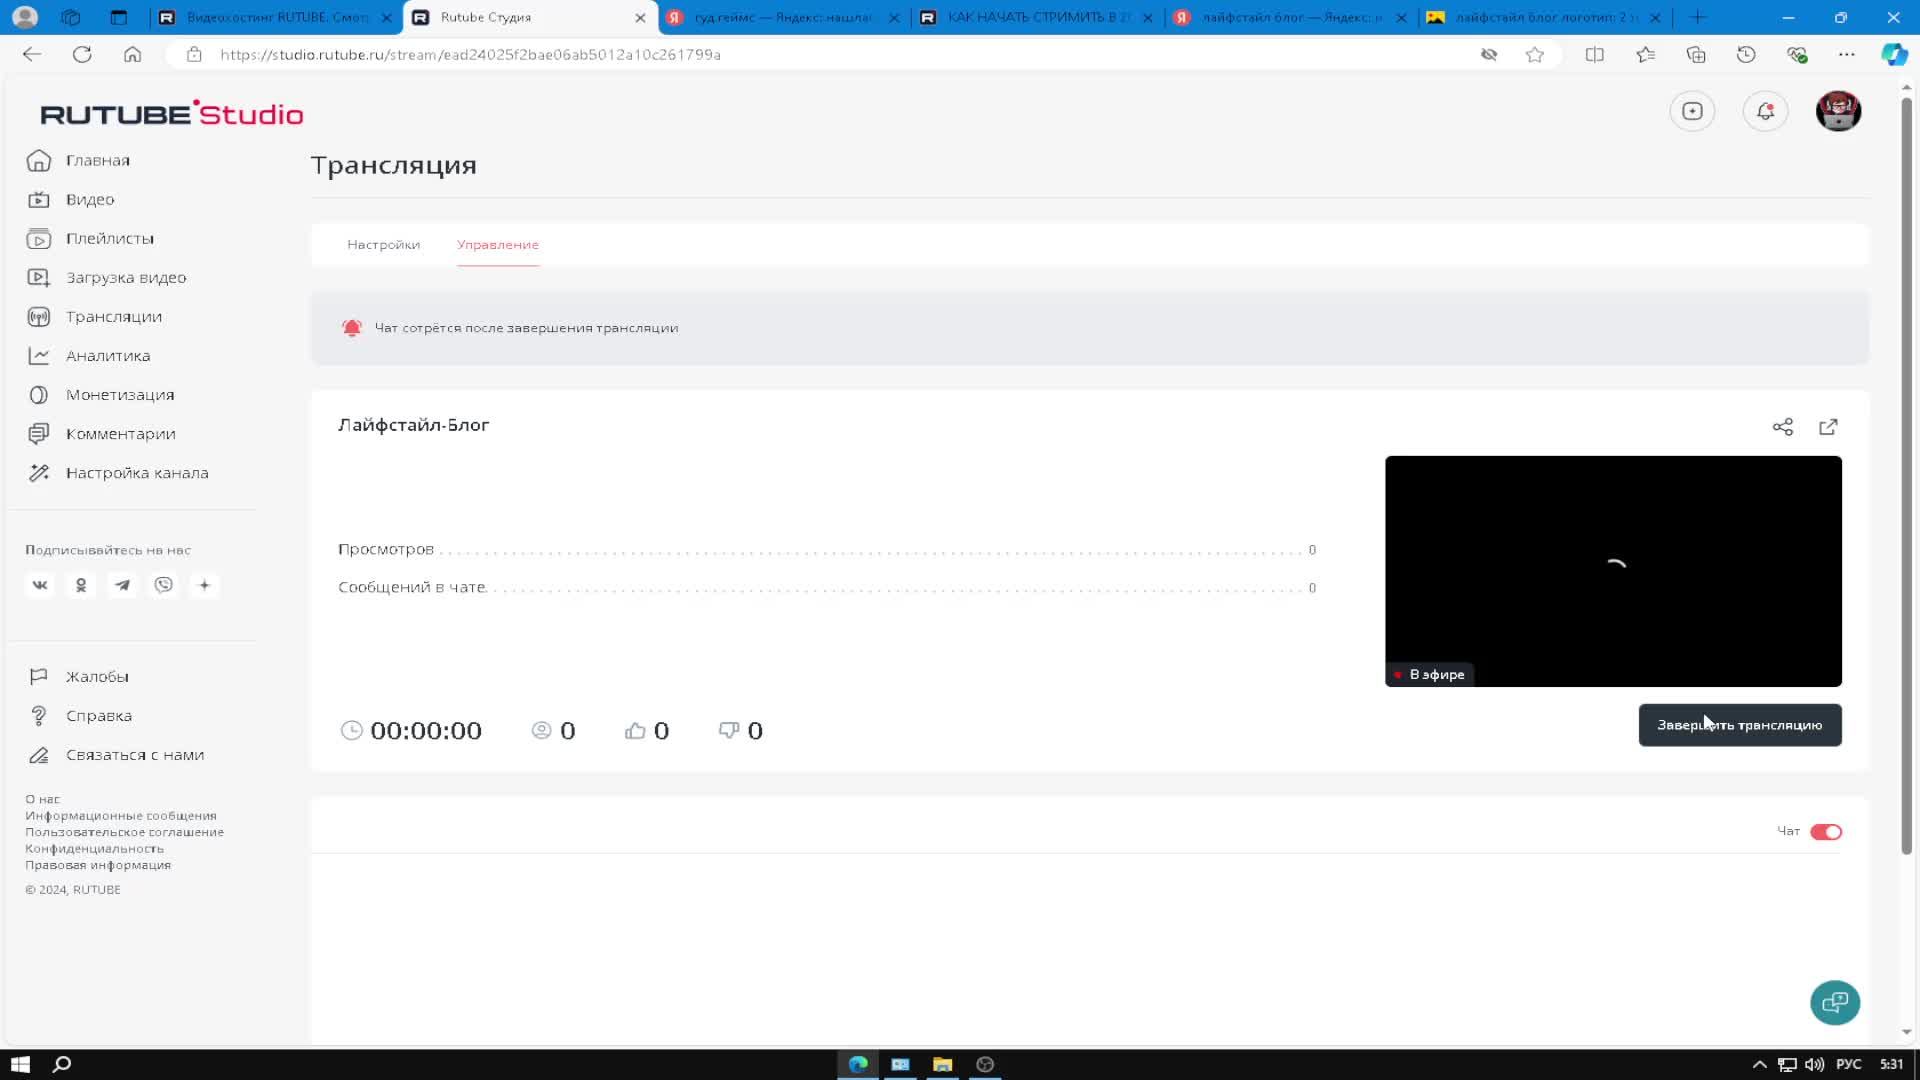Open Аналитика analytics section

[x=108, y=355]
